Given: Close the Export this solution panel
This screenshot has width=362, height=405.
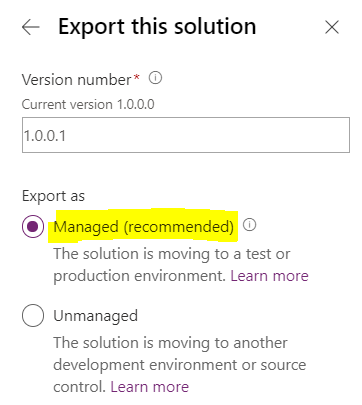Looking at the screenshot, I should tap(332, 27).
